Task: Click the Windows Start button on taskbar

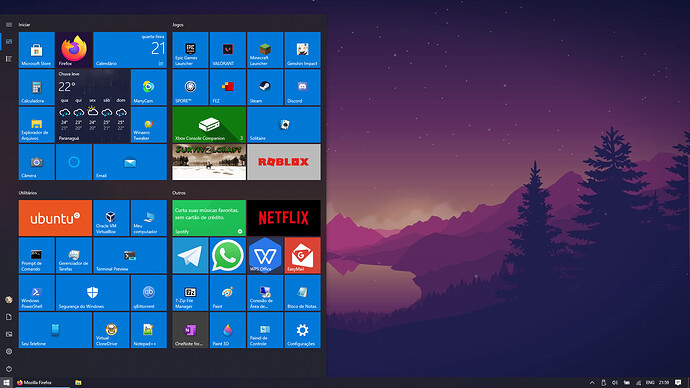Action: tap(6, 383)
